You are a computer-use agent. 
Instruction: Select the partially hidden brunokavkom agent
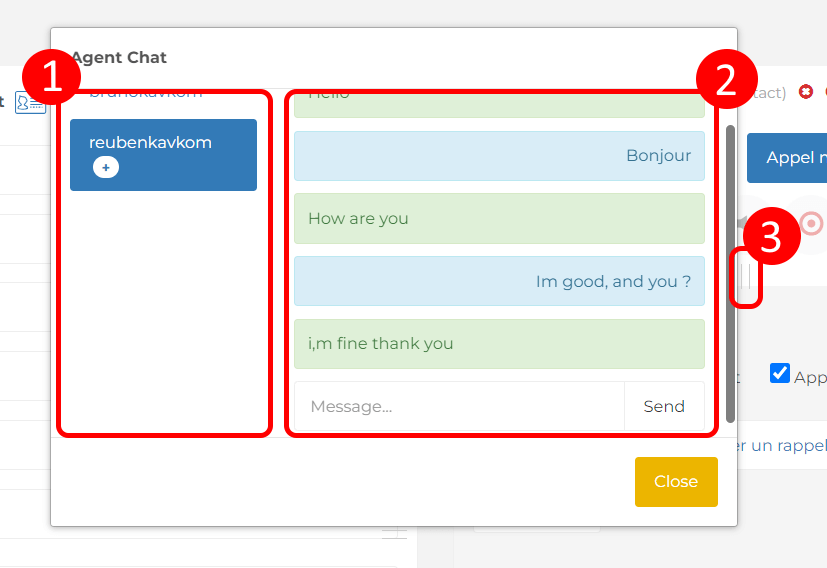[146, 94]
